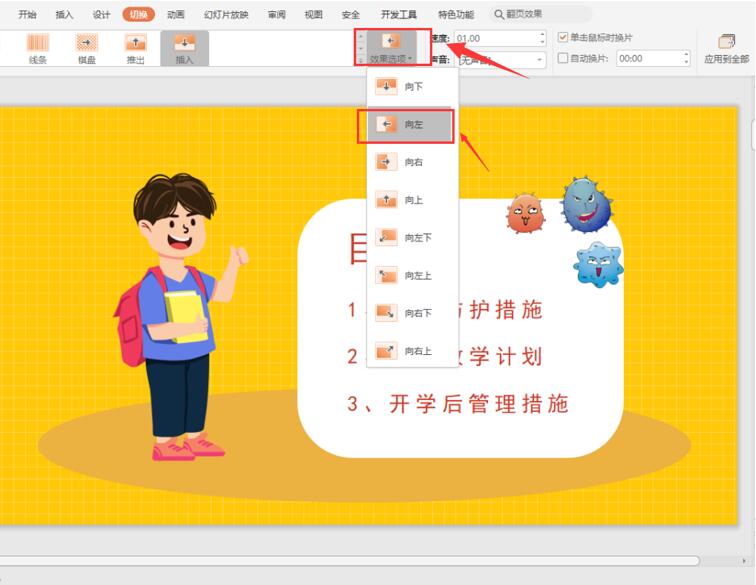This screenshot has width=756, height=585.
Task: Open the 幻灯片放映 ribbon tab
Action: click(x=226, y=14)
